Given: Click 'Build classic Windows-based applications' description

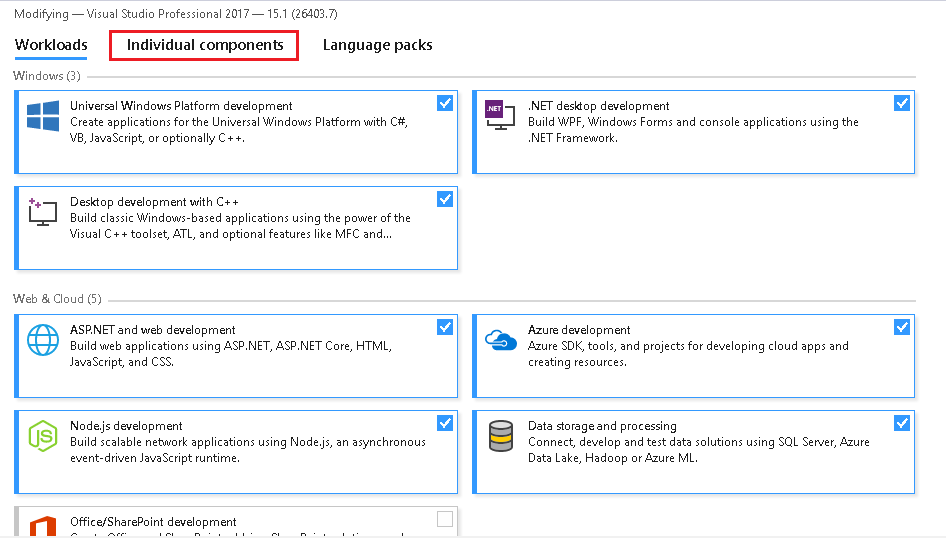Looking at the screenshot, I should (x=240, y=226).
